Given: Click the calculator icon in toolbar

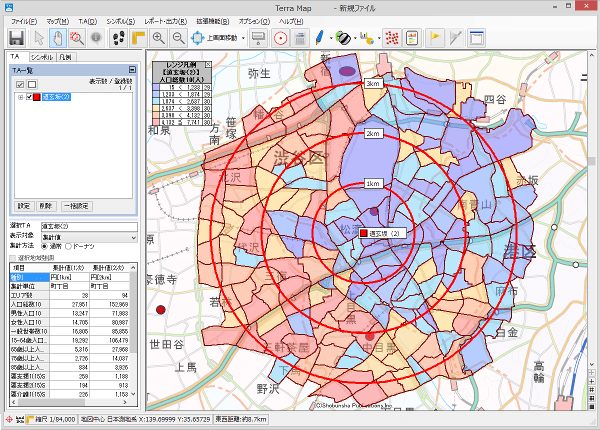Looking at the screenshot, I should 300,38.
